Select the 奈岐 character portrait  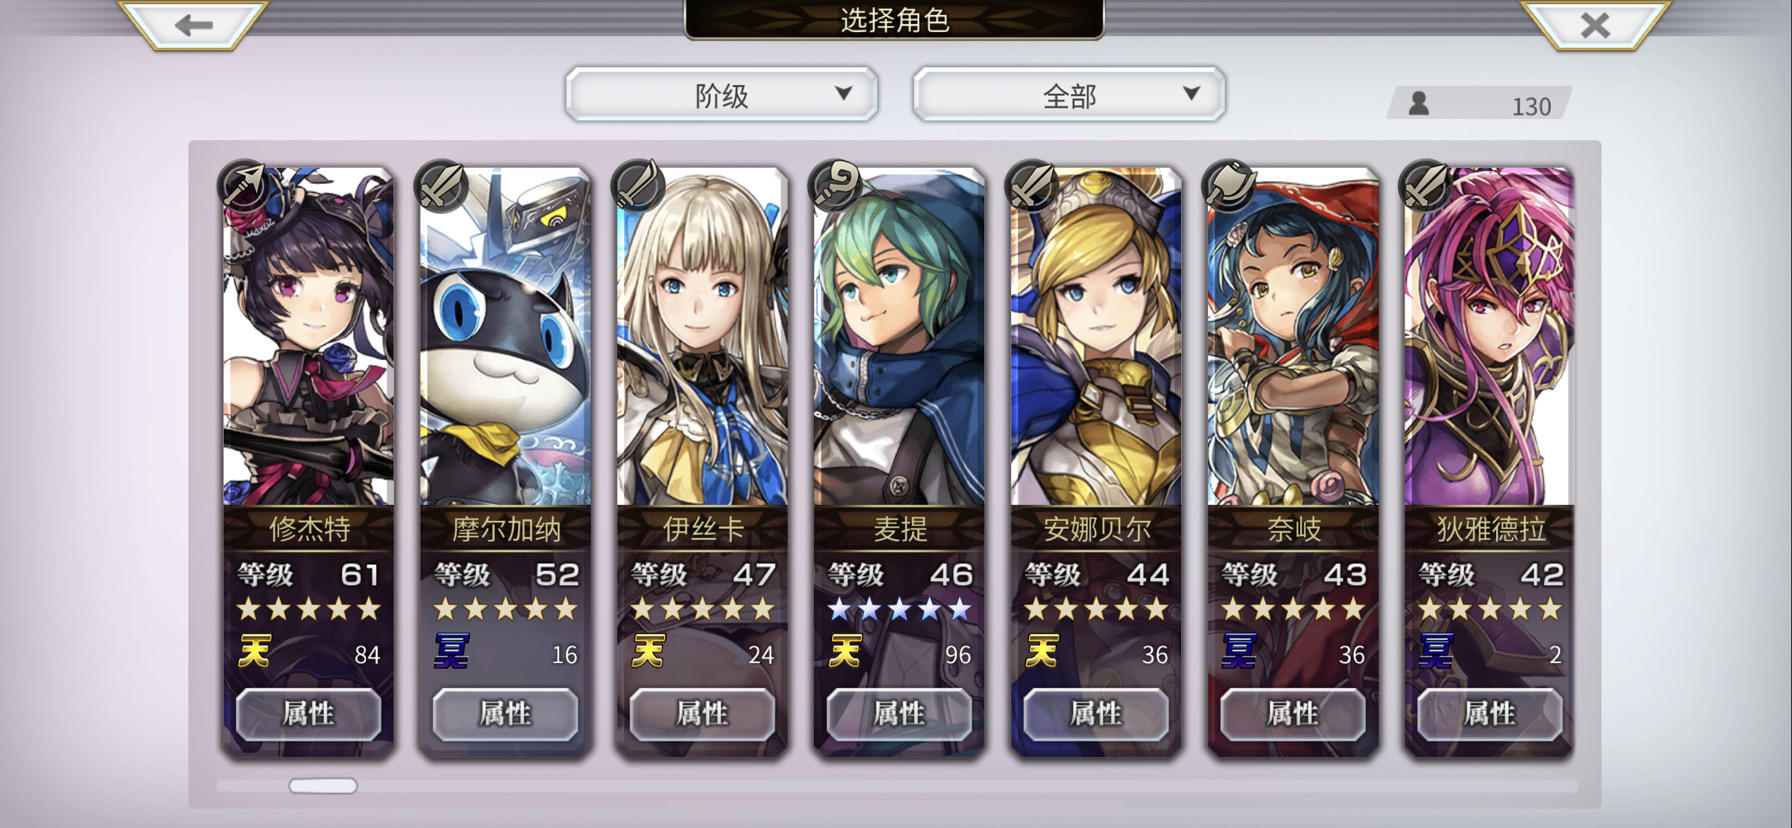pos(1293,337)
